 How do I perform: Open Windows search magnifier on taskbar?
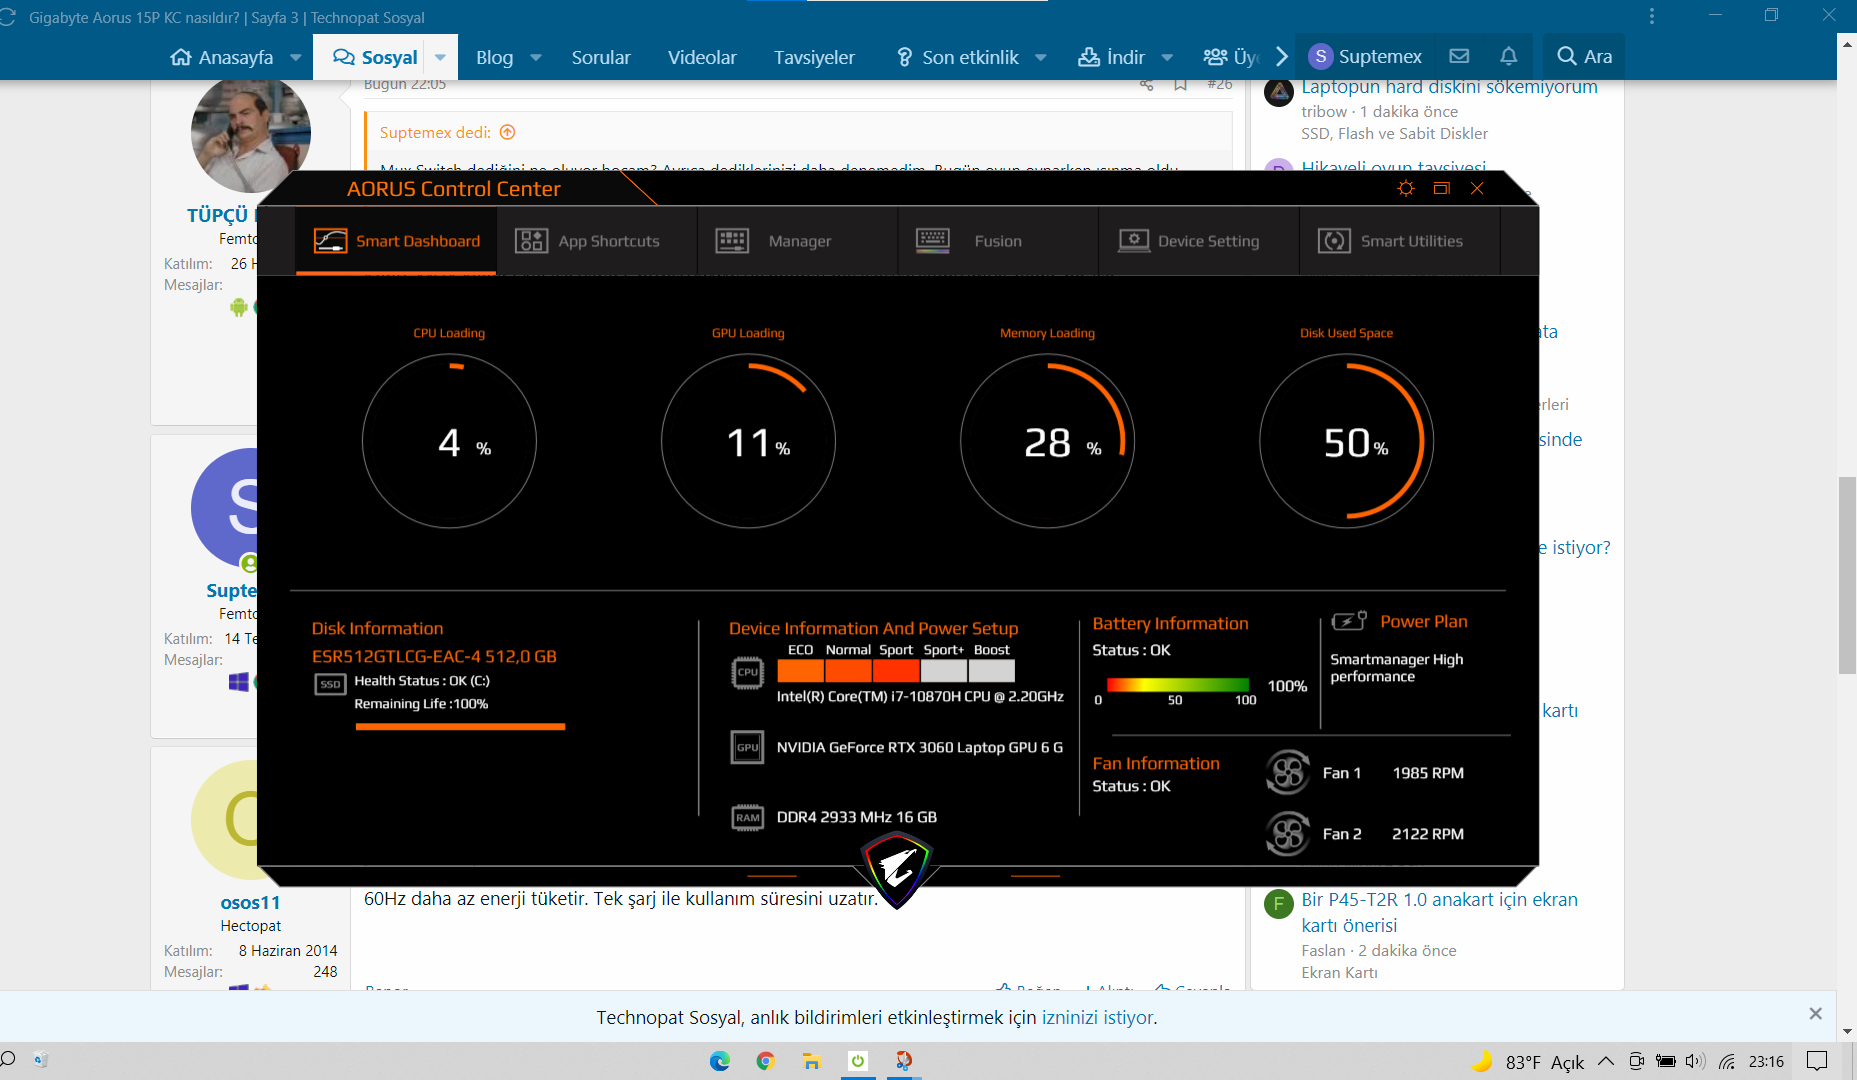pos(9,1060)
